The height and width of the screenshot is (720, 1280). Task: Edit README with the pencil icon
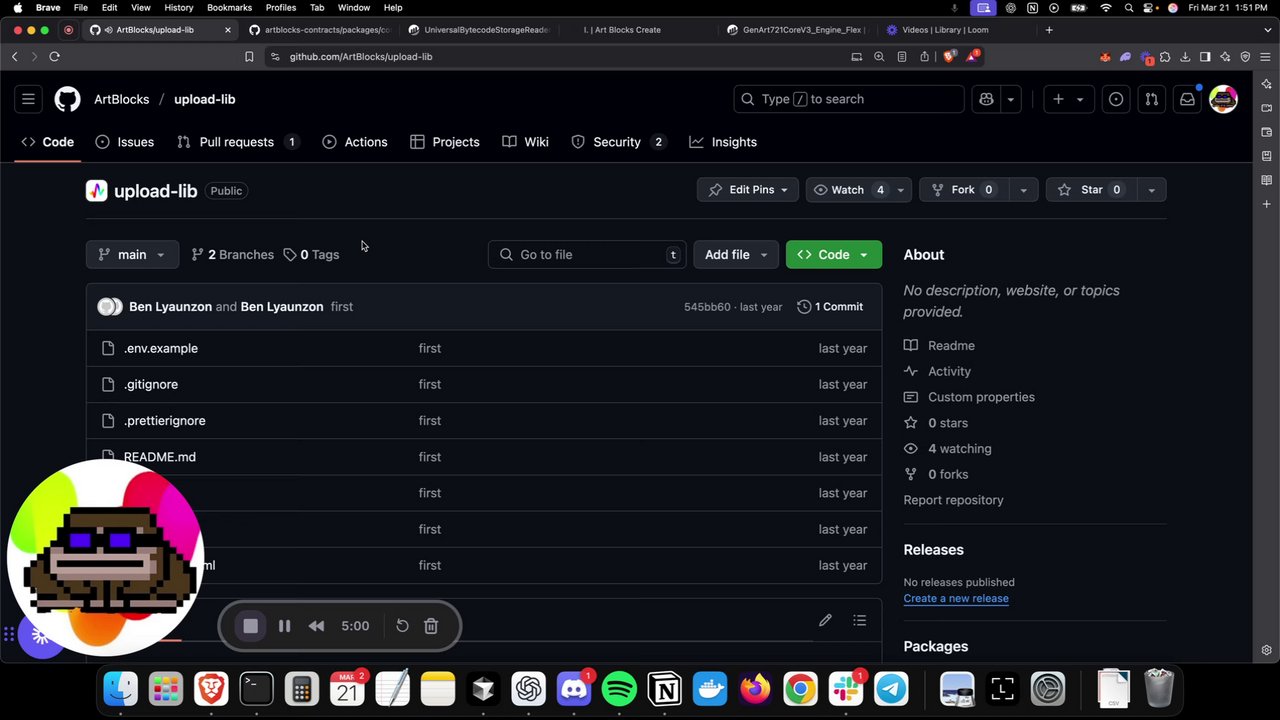coord(825,621)
